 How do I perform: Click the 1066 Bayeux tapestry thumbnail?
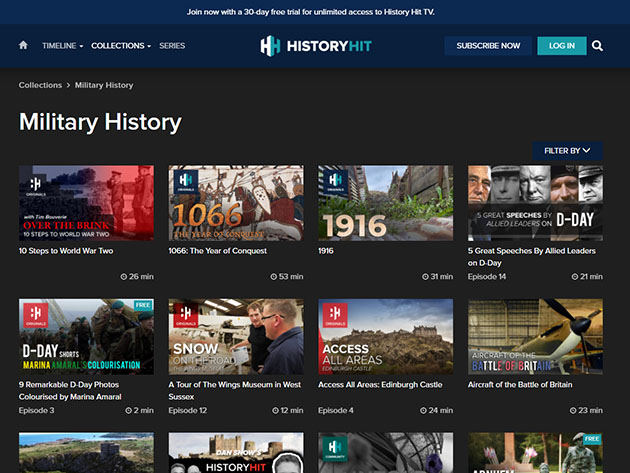[x=236, y=203]
